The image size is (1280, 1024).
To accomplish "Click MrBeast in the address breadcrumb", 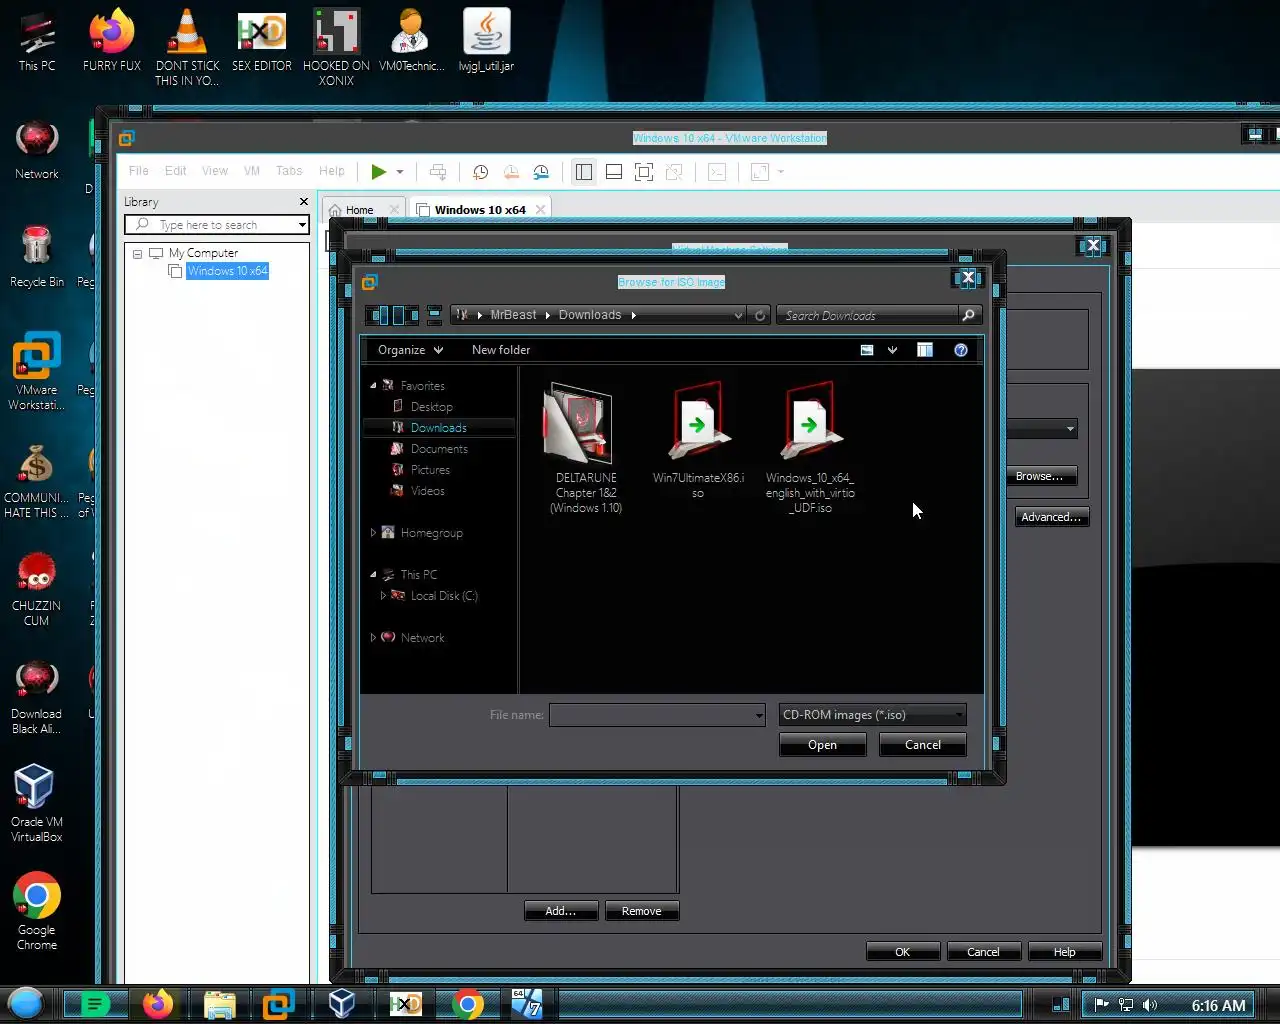I will (513, 315).
